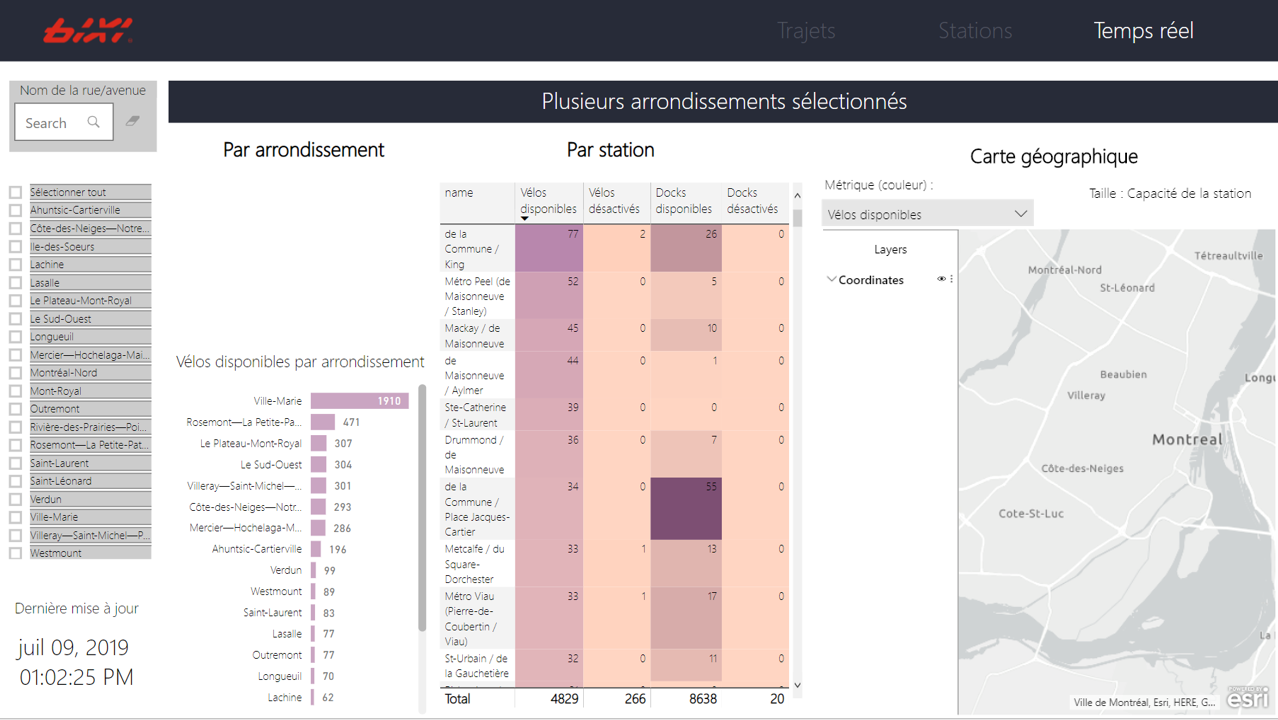Click the station table's scroll-down arrow
This screenshot has width=1278, height=720.
click(x=797, y=686)
